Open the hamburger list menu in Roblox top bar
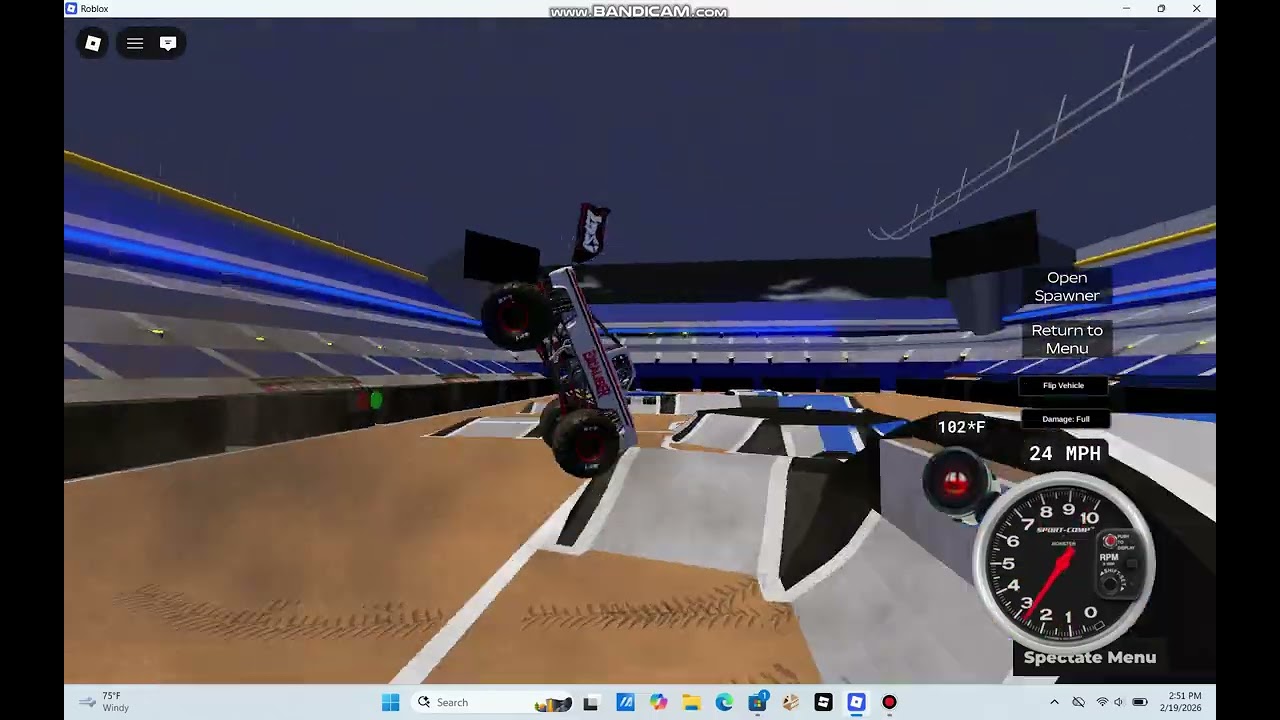1280x720 pixels. point(135,43)
